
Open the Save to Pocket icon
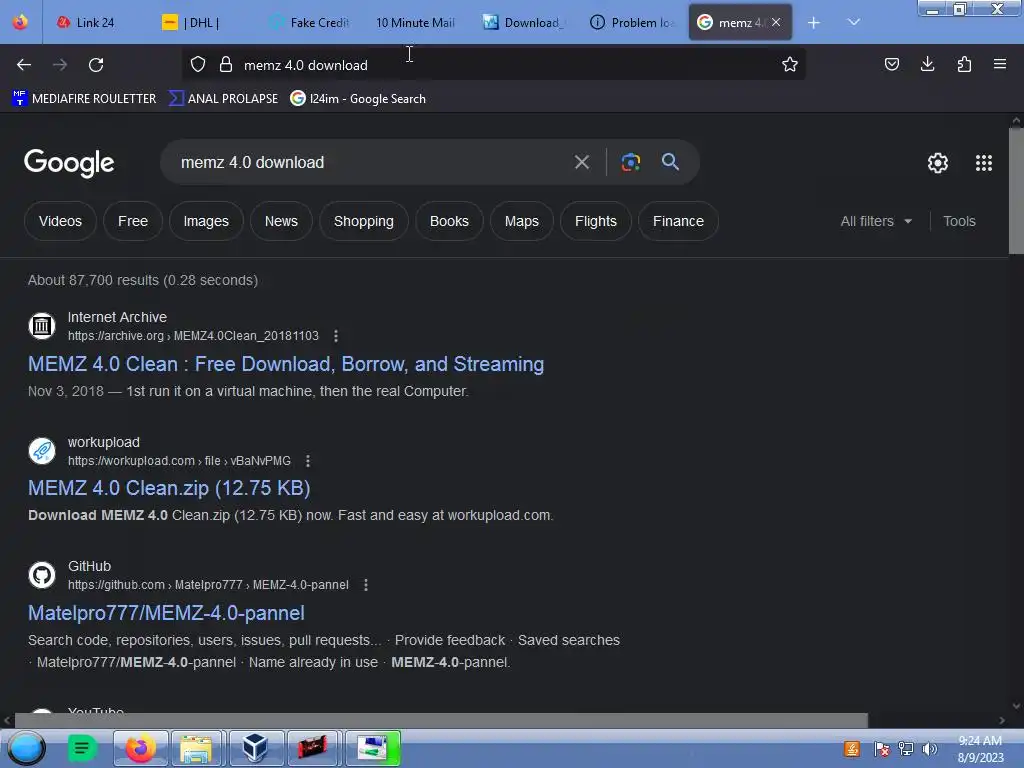(891, 64)
